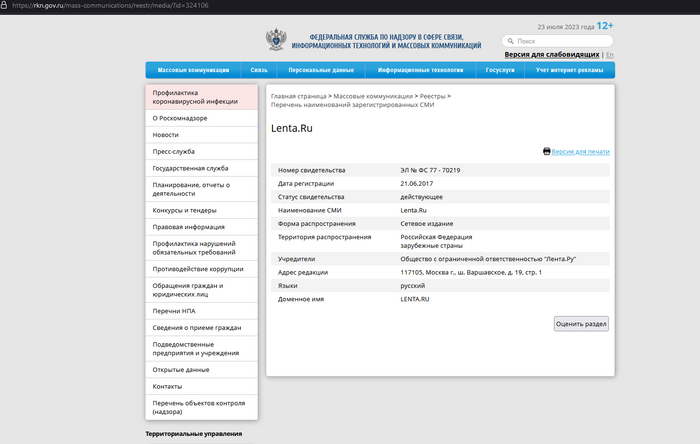700x444 pixels.
Task: Click the printer icon
Action: pyautogui.click(x=547, y=151)
